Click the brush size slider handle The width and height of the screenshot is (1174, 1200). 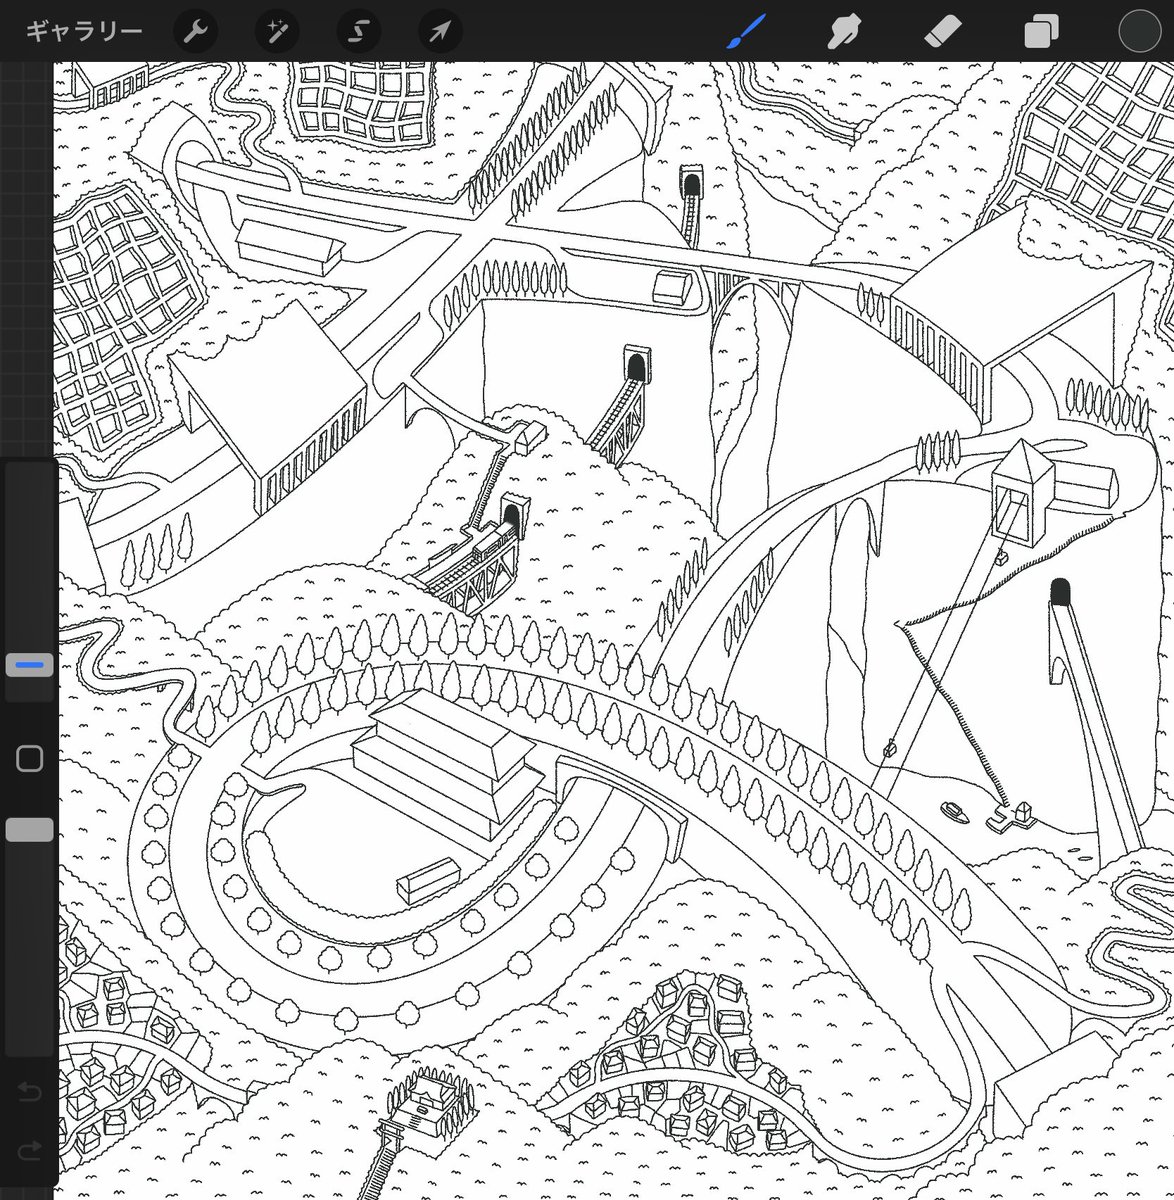[x=30, y=665]
